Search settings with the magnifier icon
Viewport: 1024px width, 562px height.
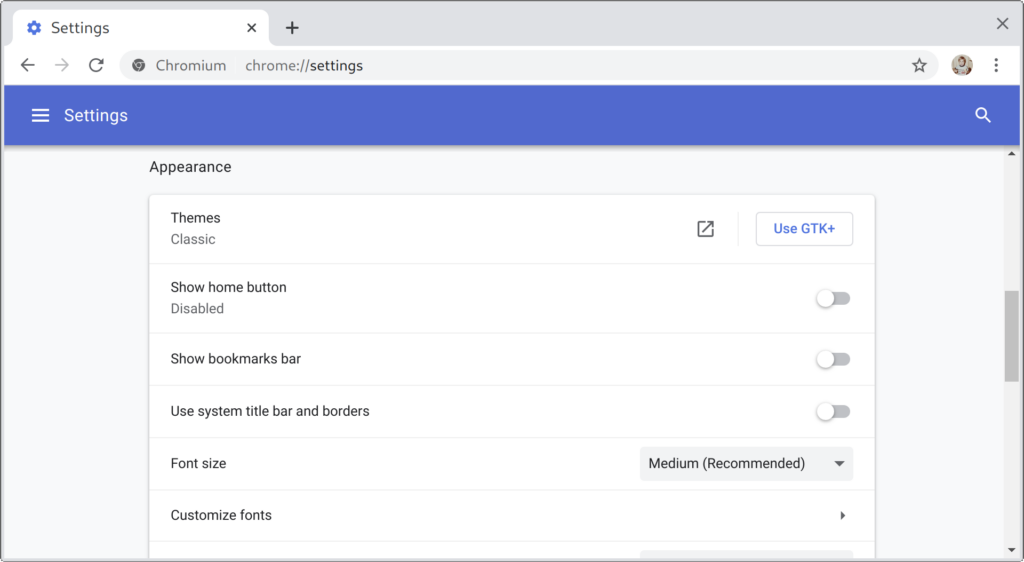pos(983,115)
